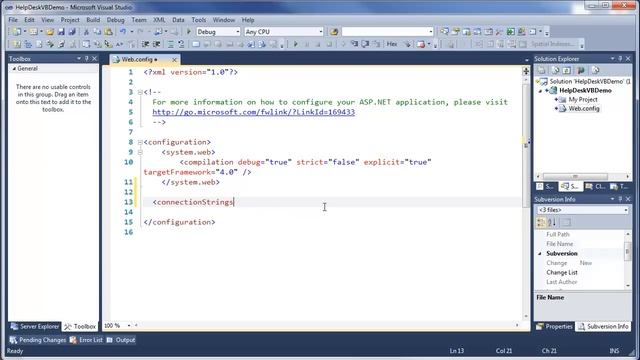This screenshot has height=360, width=640.
Task: Select Web.config in Solution Explorer tree
Action: (x=584, y=109)
